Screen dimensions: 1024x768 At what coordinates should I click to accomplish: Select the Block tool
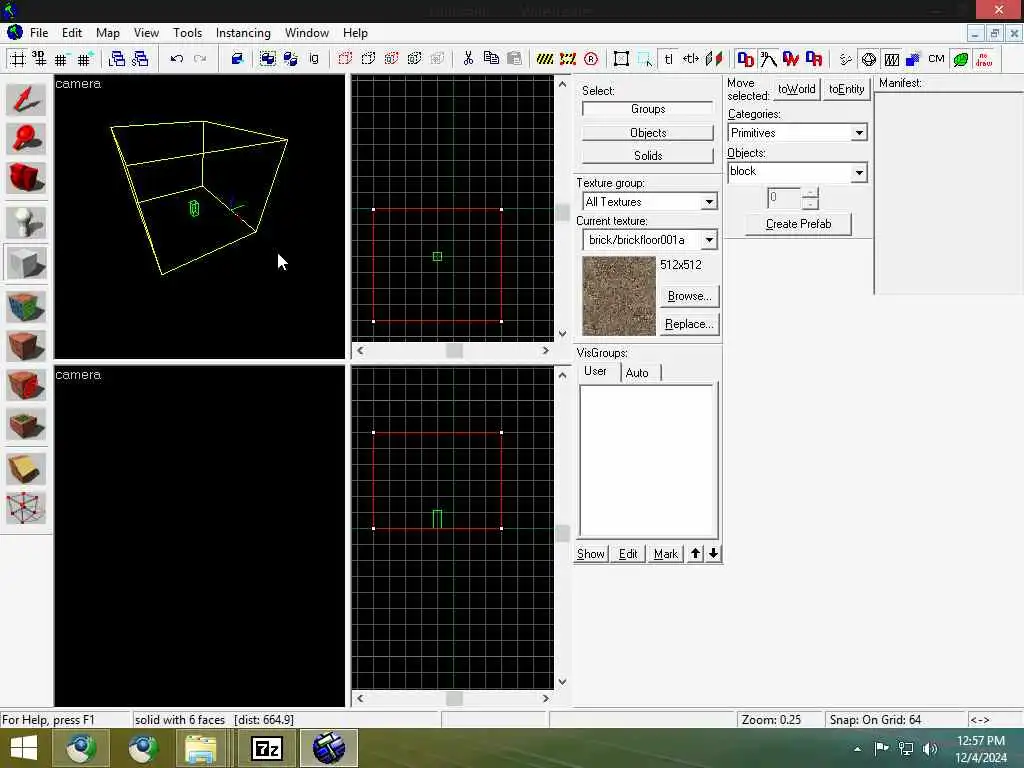tap(26, 263)
